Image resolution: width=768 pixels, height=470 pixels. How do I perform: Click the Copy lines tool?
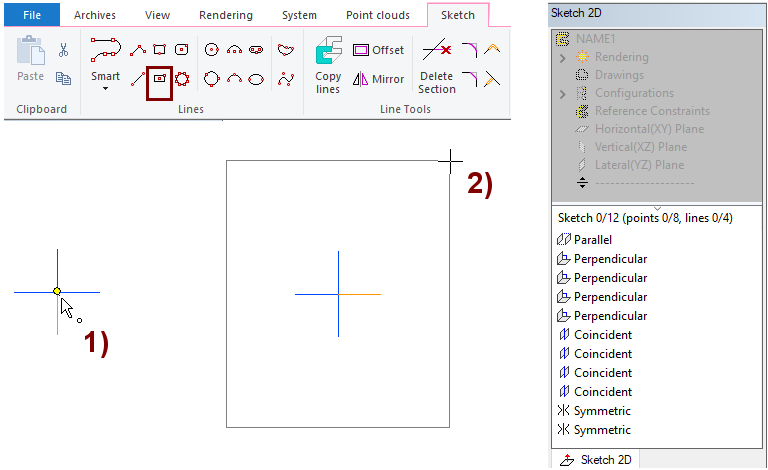pos(328,66)
